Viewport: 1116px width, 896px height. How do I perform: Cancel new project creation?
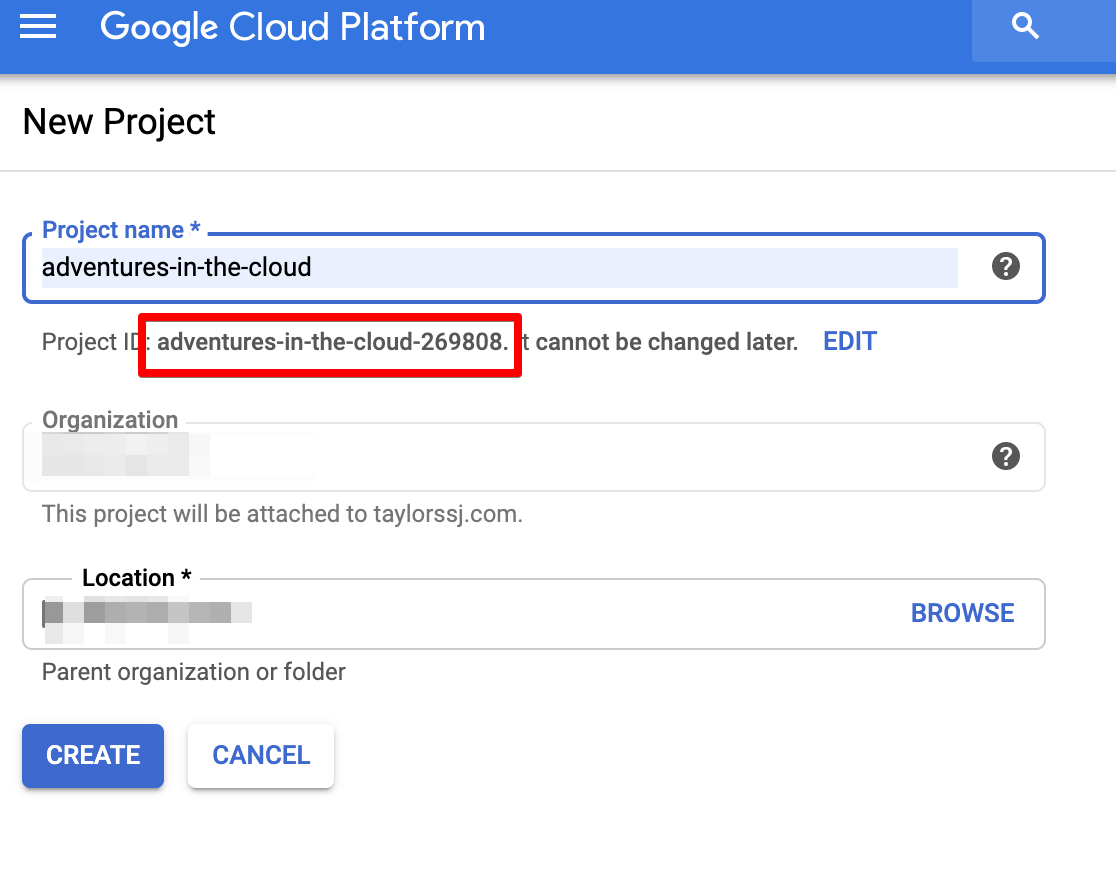[261, 755]
